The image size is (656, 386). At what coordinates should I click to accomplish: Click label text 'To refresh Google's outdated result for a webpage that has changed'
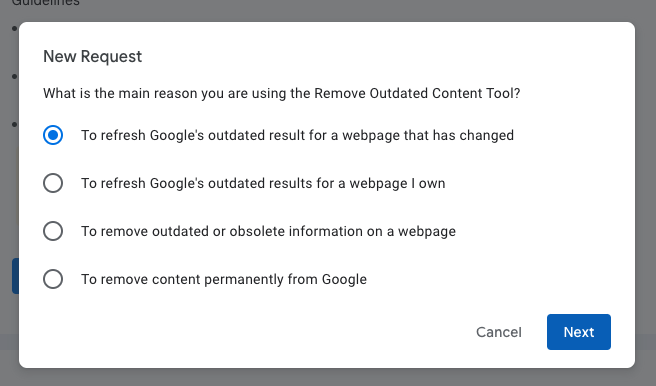click(297, 135)
